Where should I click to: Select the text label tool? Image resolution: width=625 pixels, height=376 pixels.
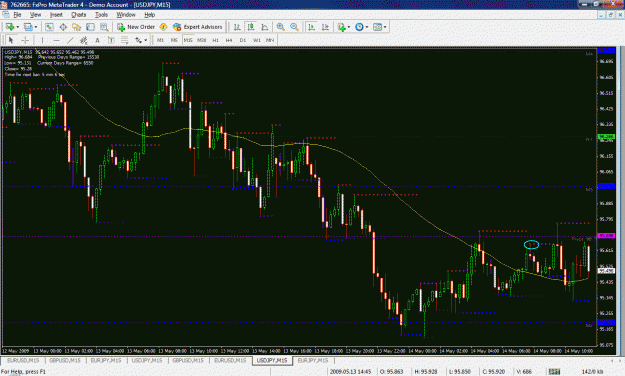point(111,40)
